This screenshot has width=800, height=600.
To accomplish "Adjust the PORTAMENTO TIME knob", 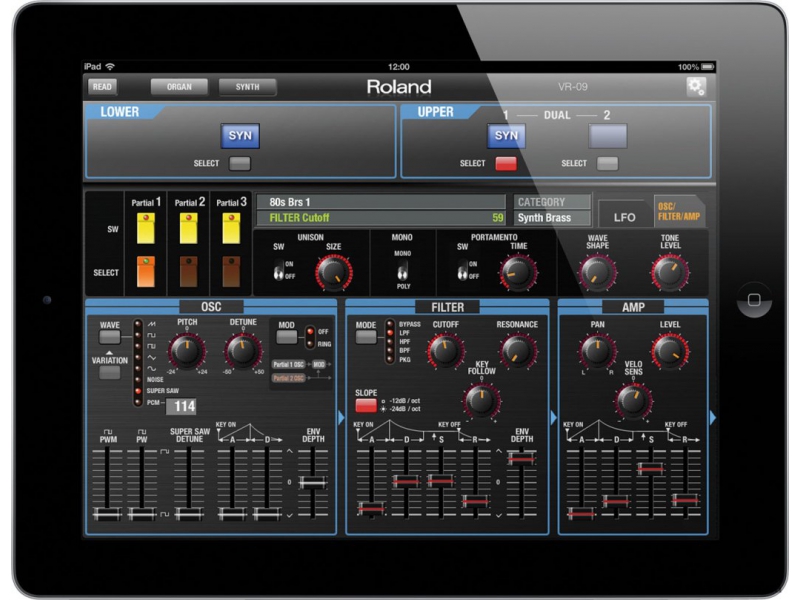I will coord(518,272).
